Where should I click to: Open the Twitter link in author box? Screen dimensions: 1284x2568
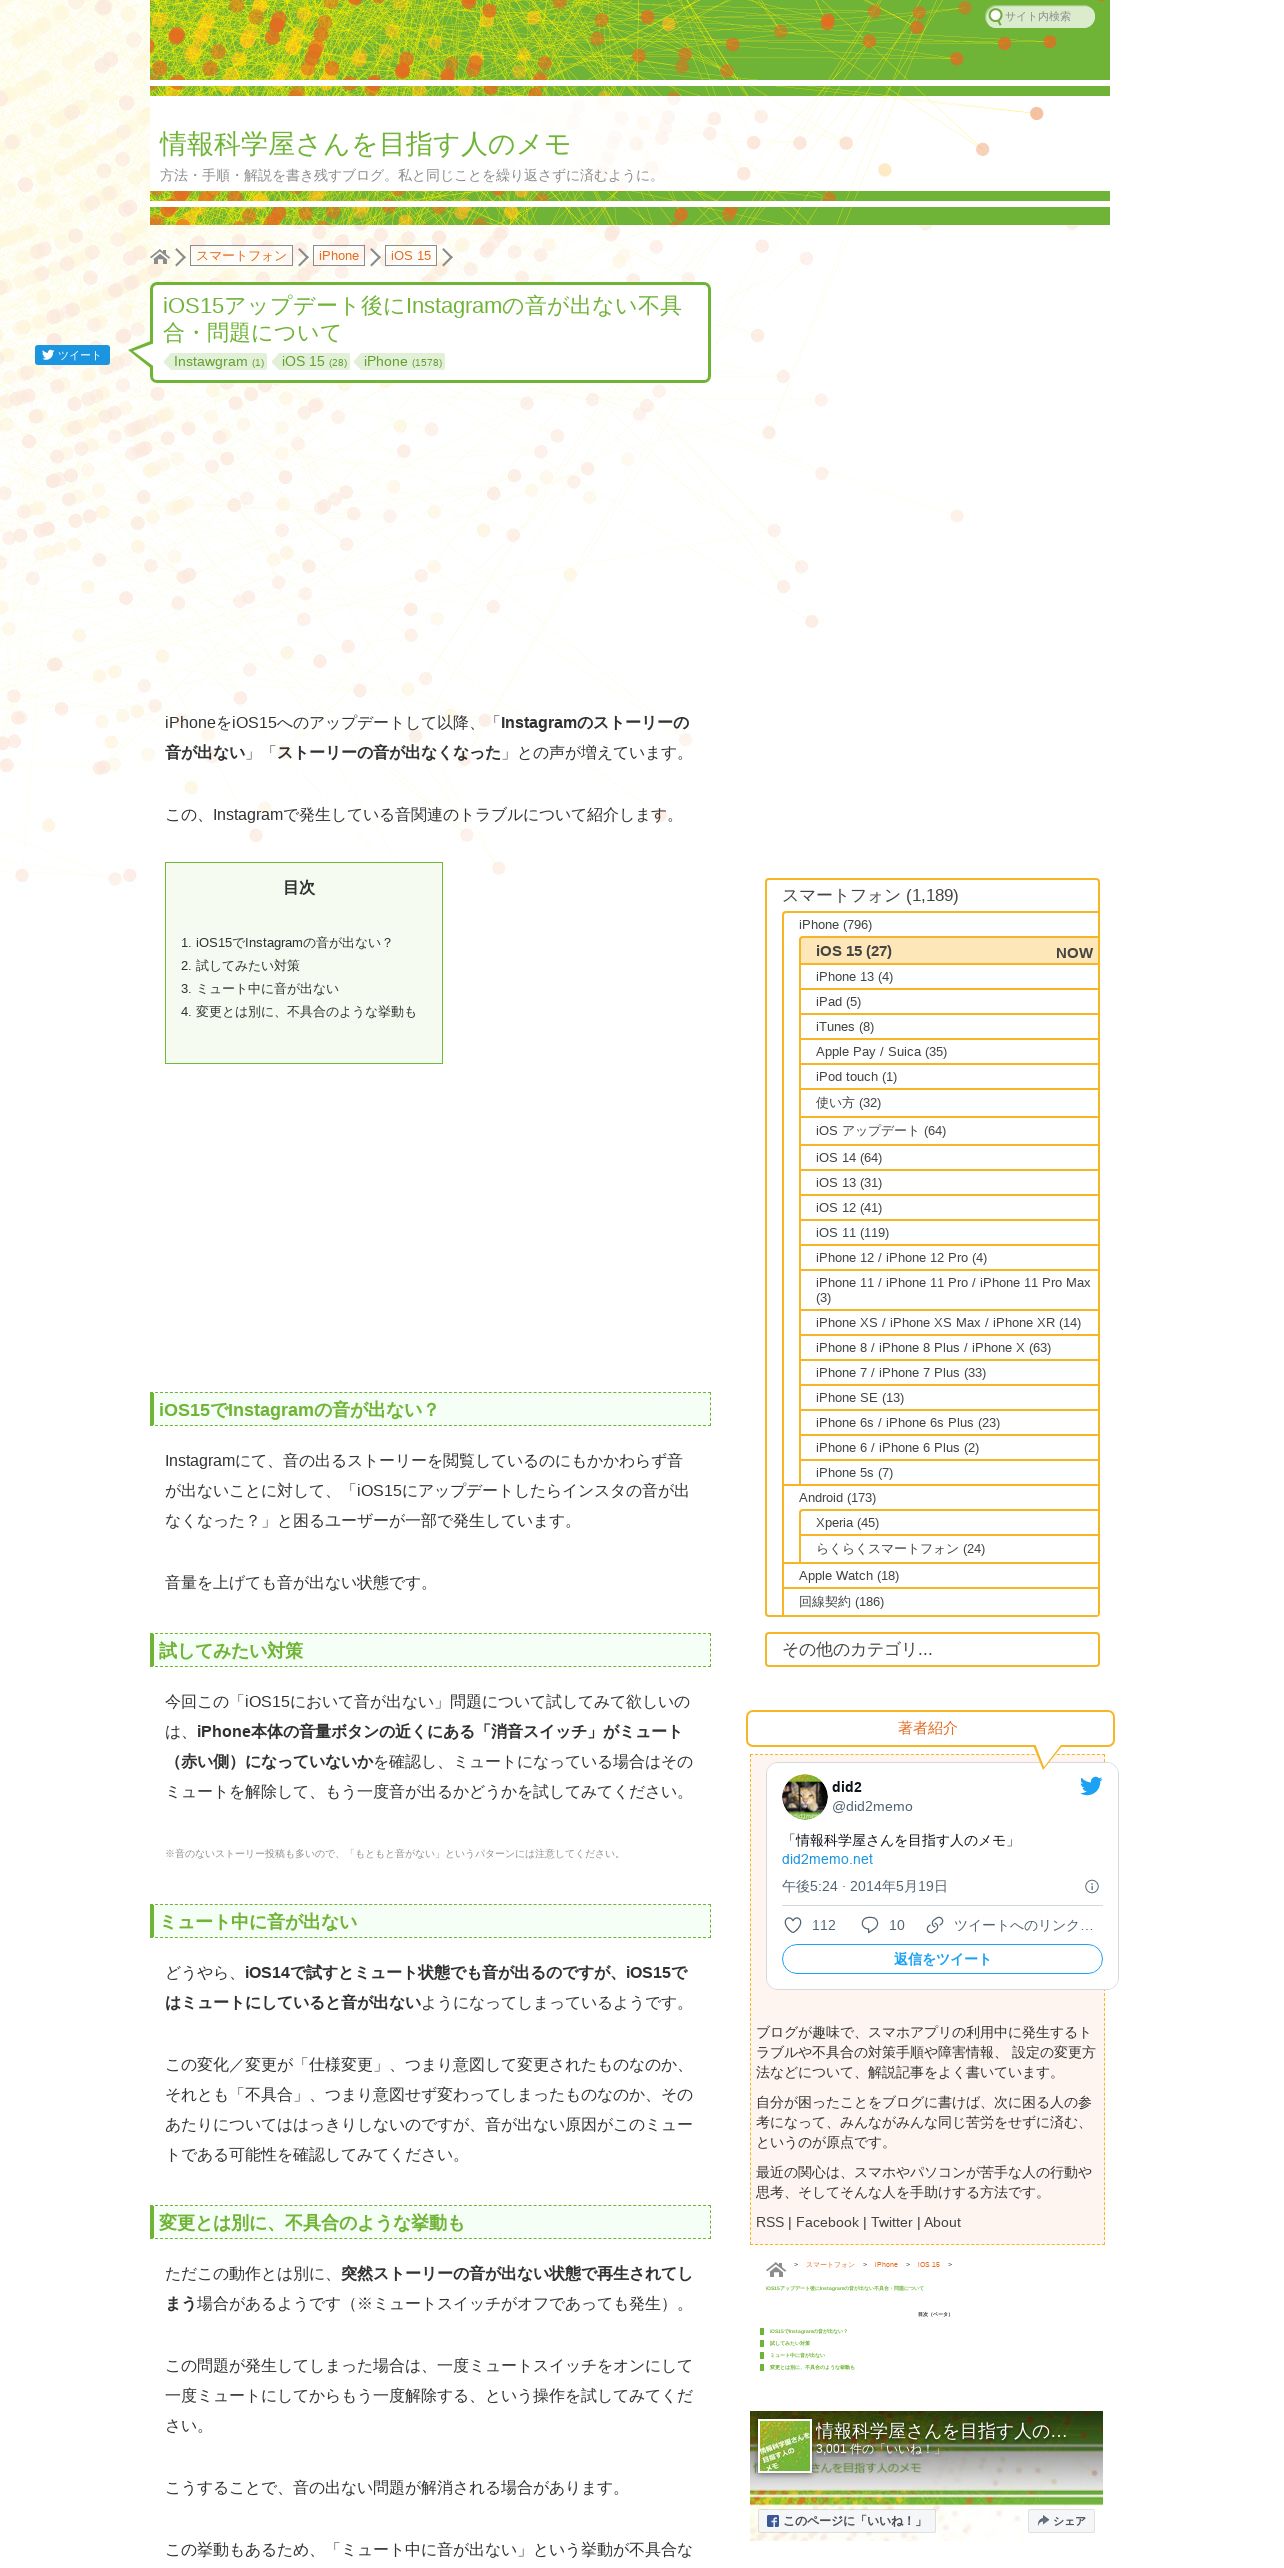click(x=892, y=2222)
